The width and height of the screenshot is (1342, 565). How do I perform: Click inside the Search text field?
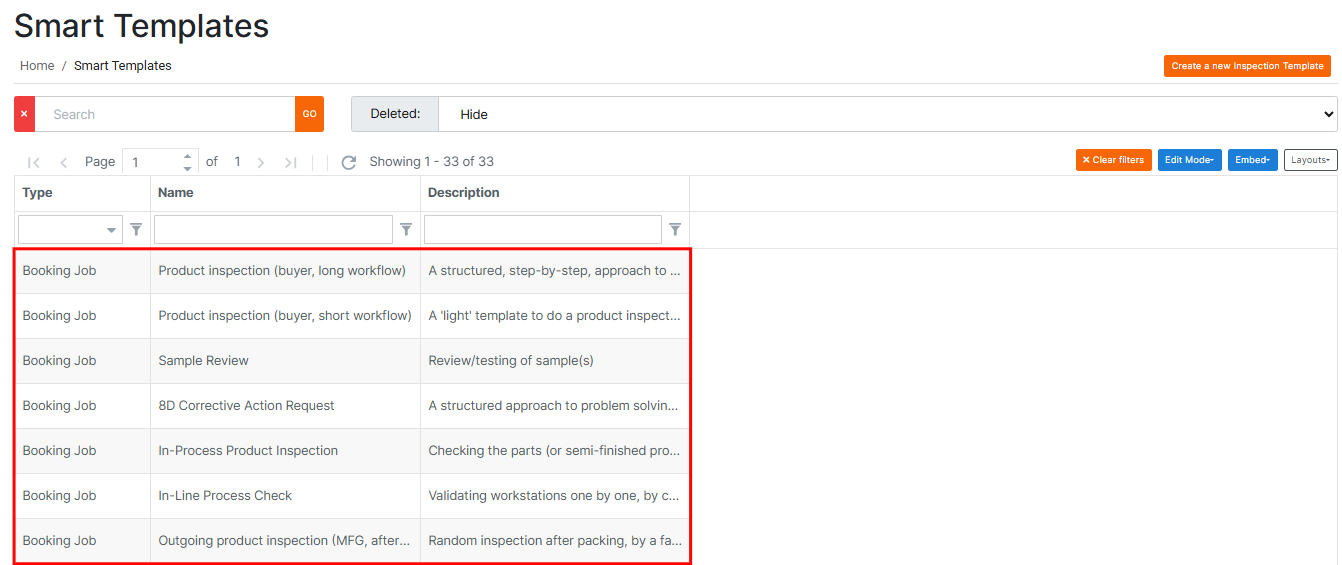(x=165, y=114)
